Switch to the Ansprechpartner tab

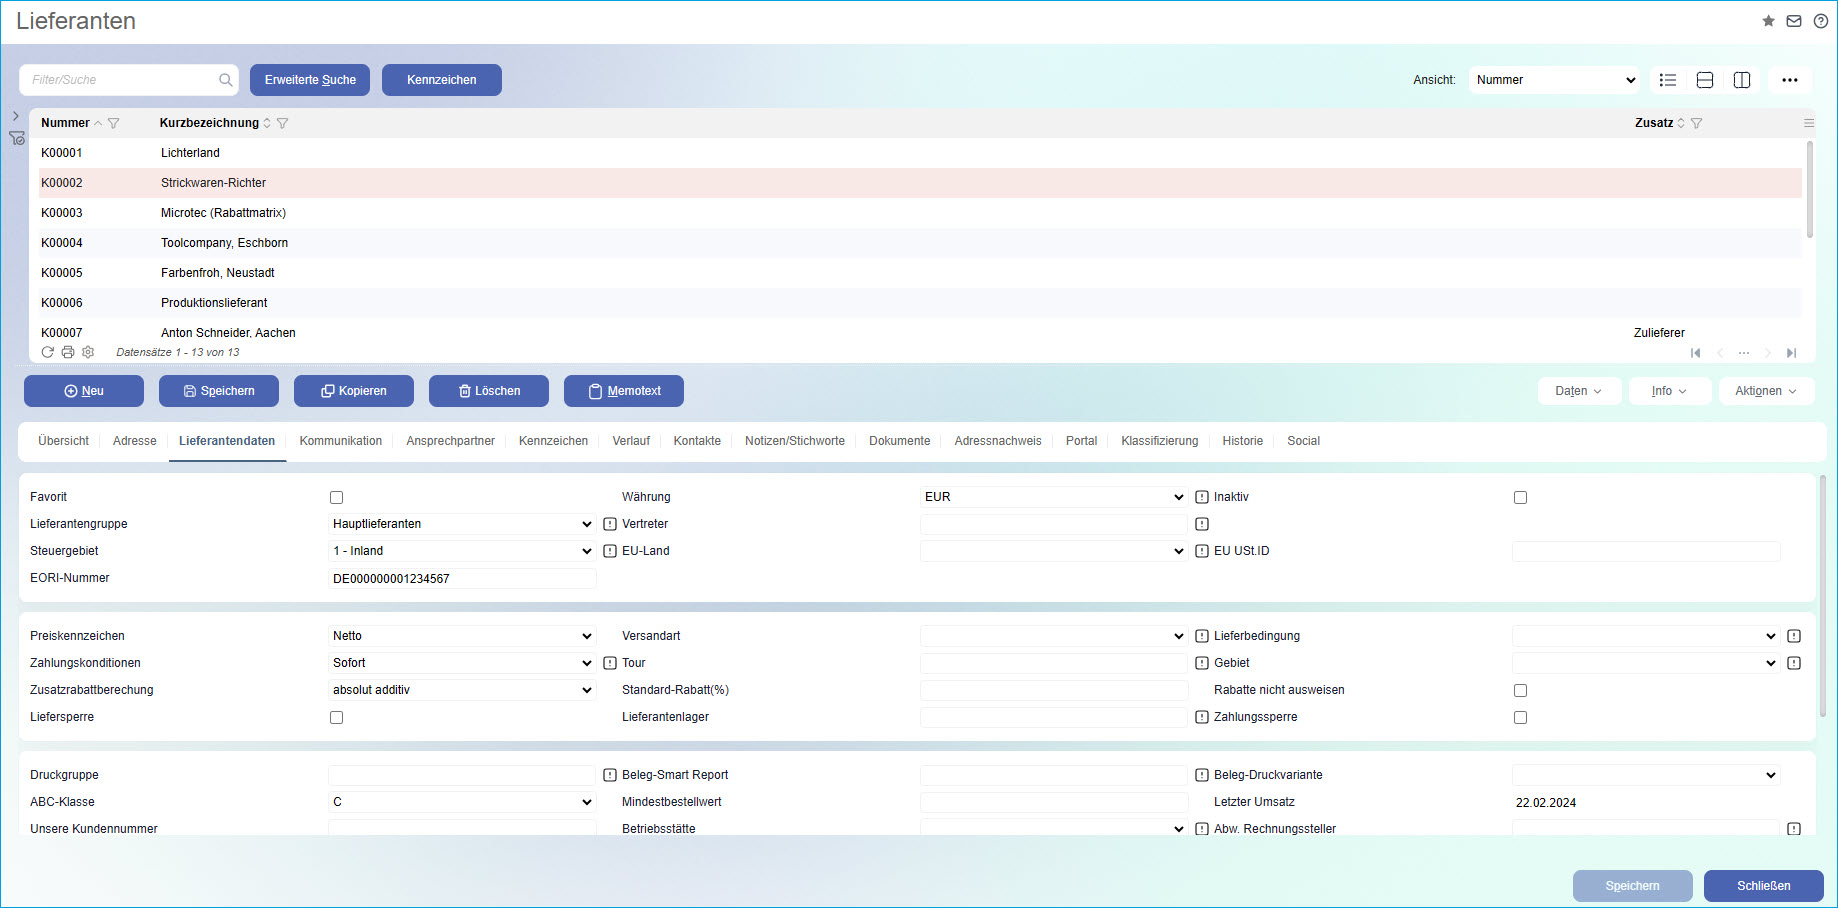tap(450, 441)
